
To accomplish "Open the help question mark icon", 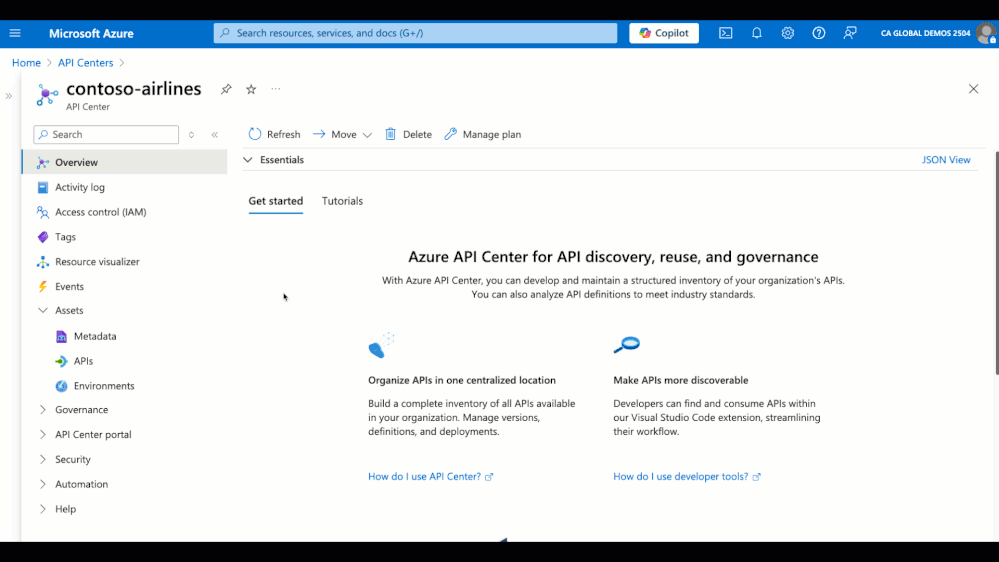I will click(x=819, y=33).
